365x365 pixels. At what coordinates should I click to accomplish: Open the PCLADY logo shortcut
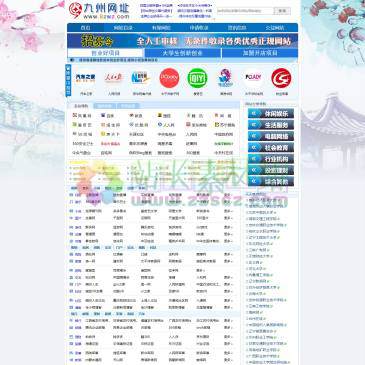tap(253, 77)
